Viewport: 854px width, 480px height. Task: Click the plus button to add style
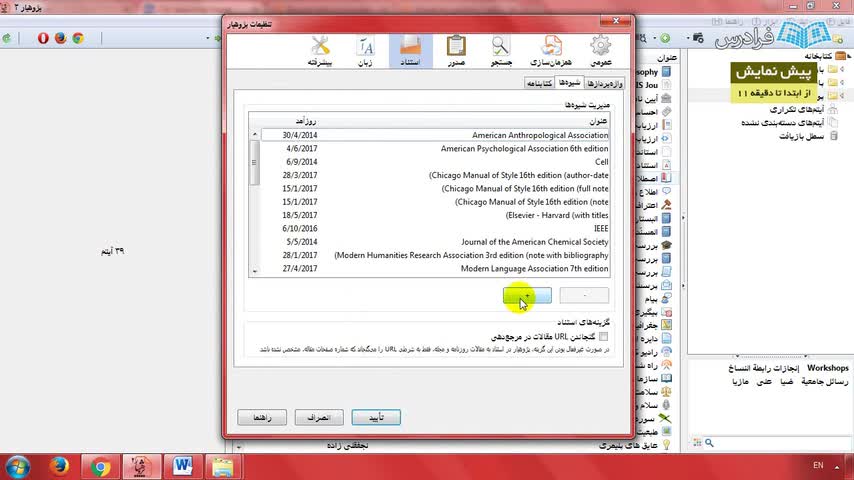point(527,295)
